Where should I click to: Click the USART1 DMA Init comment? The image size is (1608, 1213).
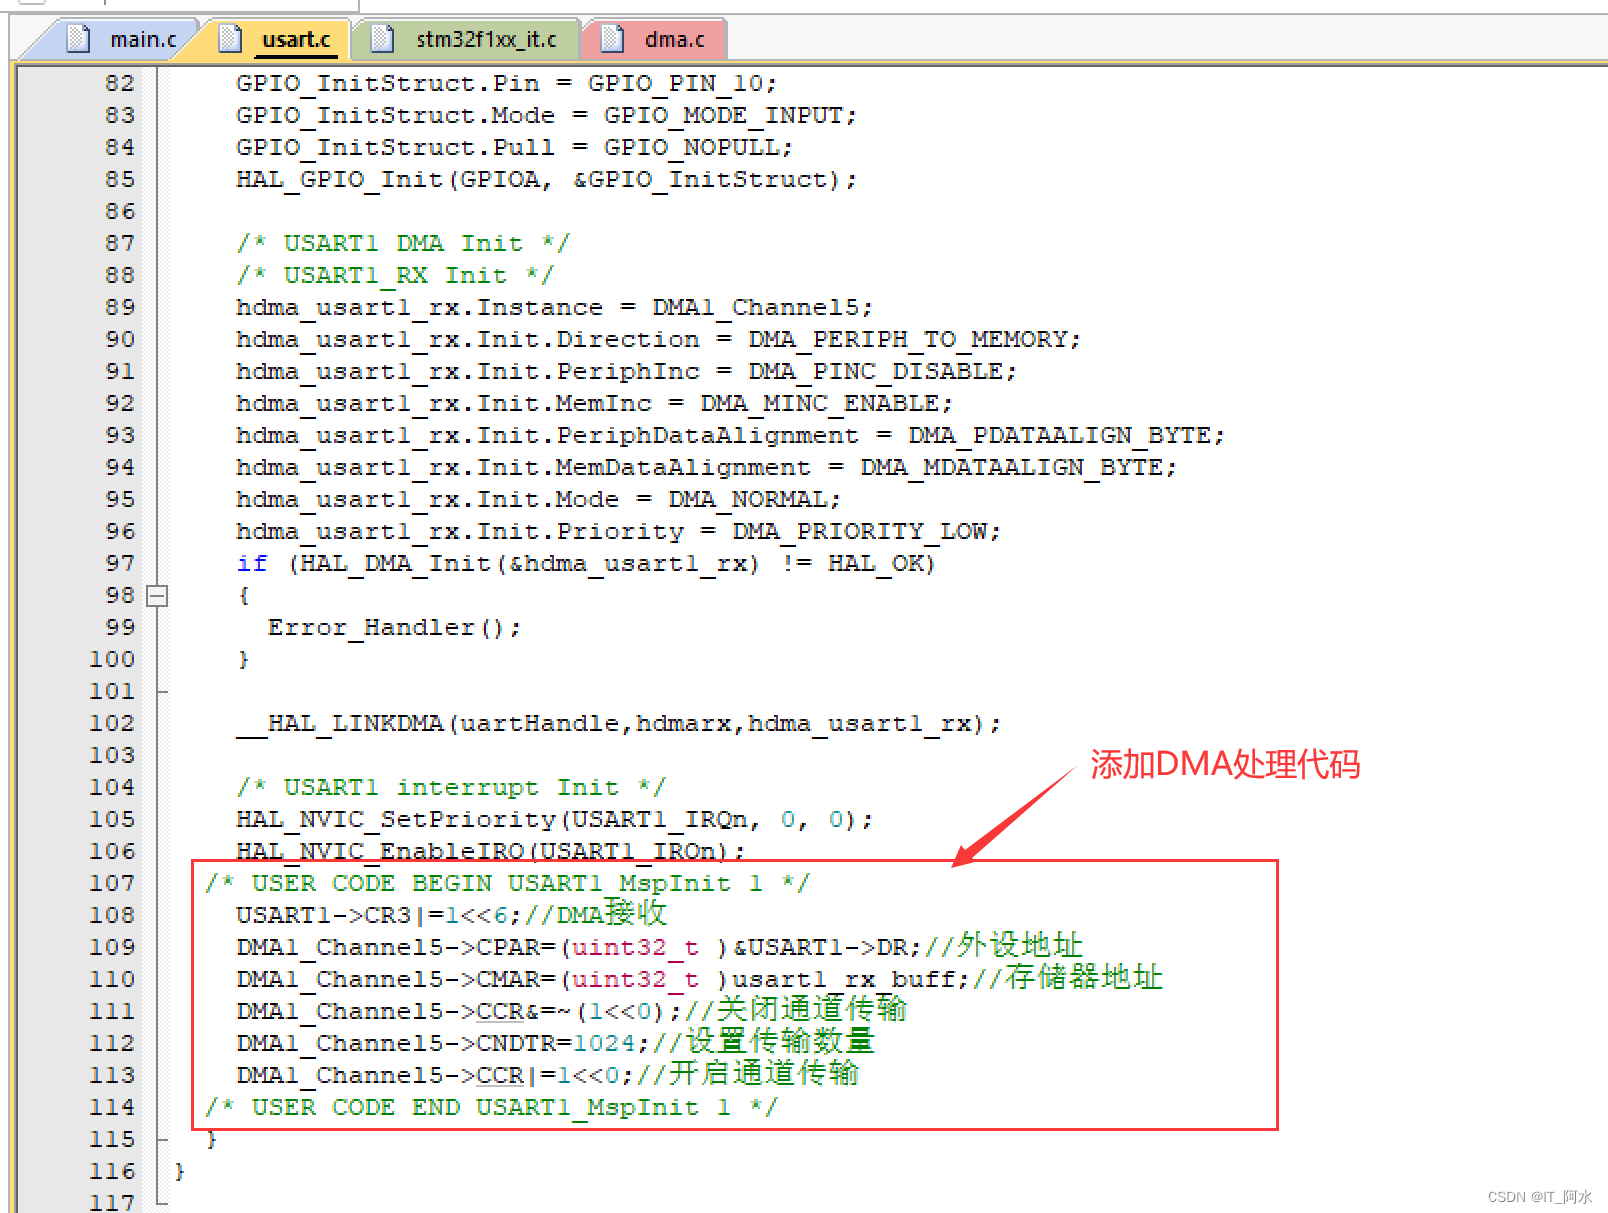click(x=403, y=243)
